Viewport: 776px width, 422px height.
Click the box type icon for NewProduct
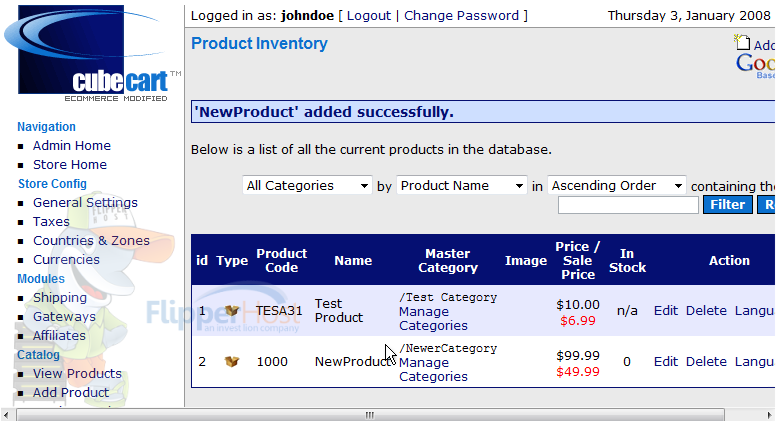click(232, 362)
